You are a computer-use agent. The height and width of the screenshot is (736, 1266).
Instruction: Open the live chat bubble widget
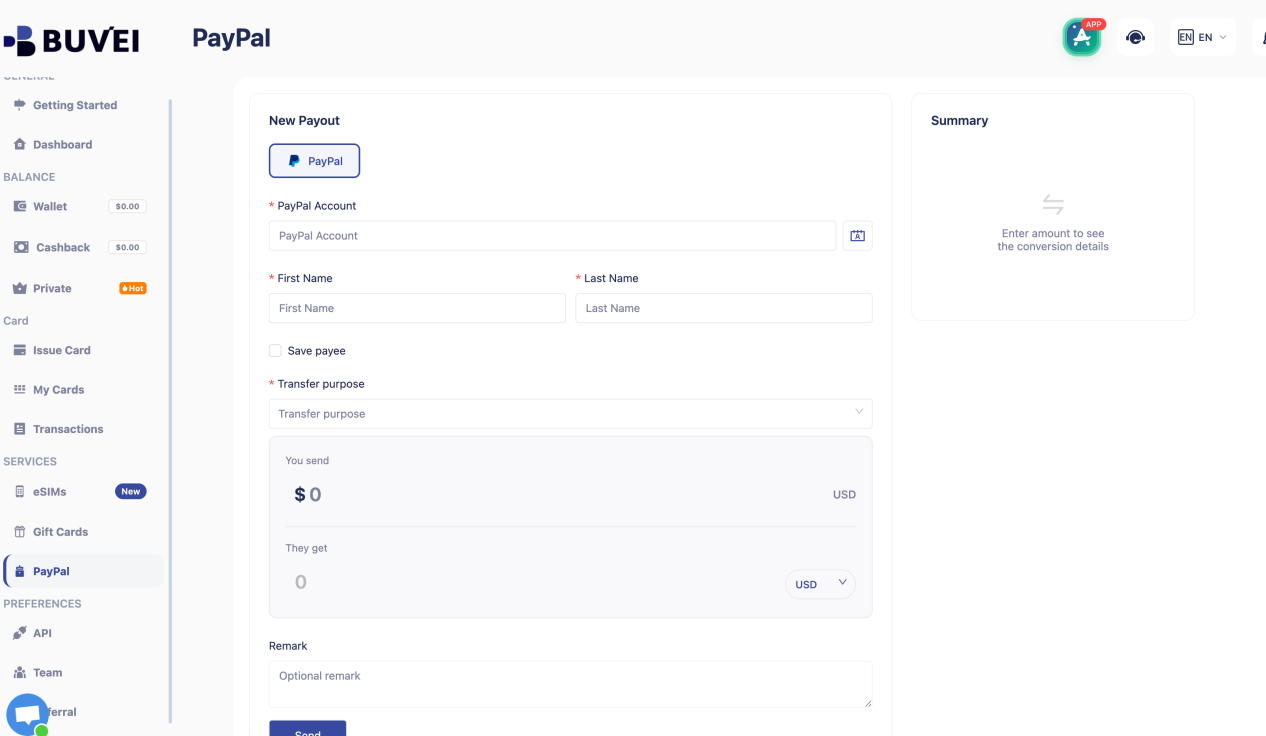(27, 714)
